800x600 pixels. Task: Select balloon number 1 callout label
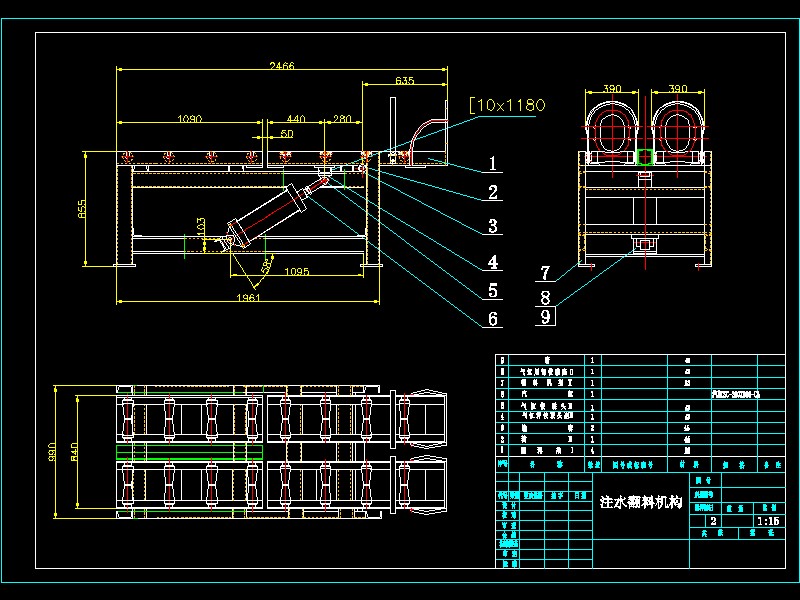pyautogui.click(x=491, y=161)
